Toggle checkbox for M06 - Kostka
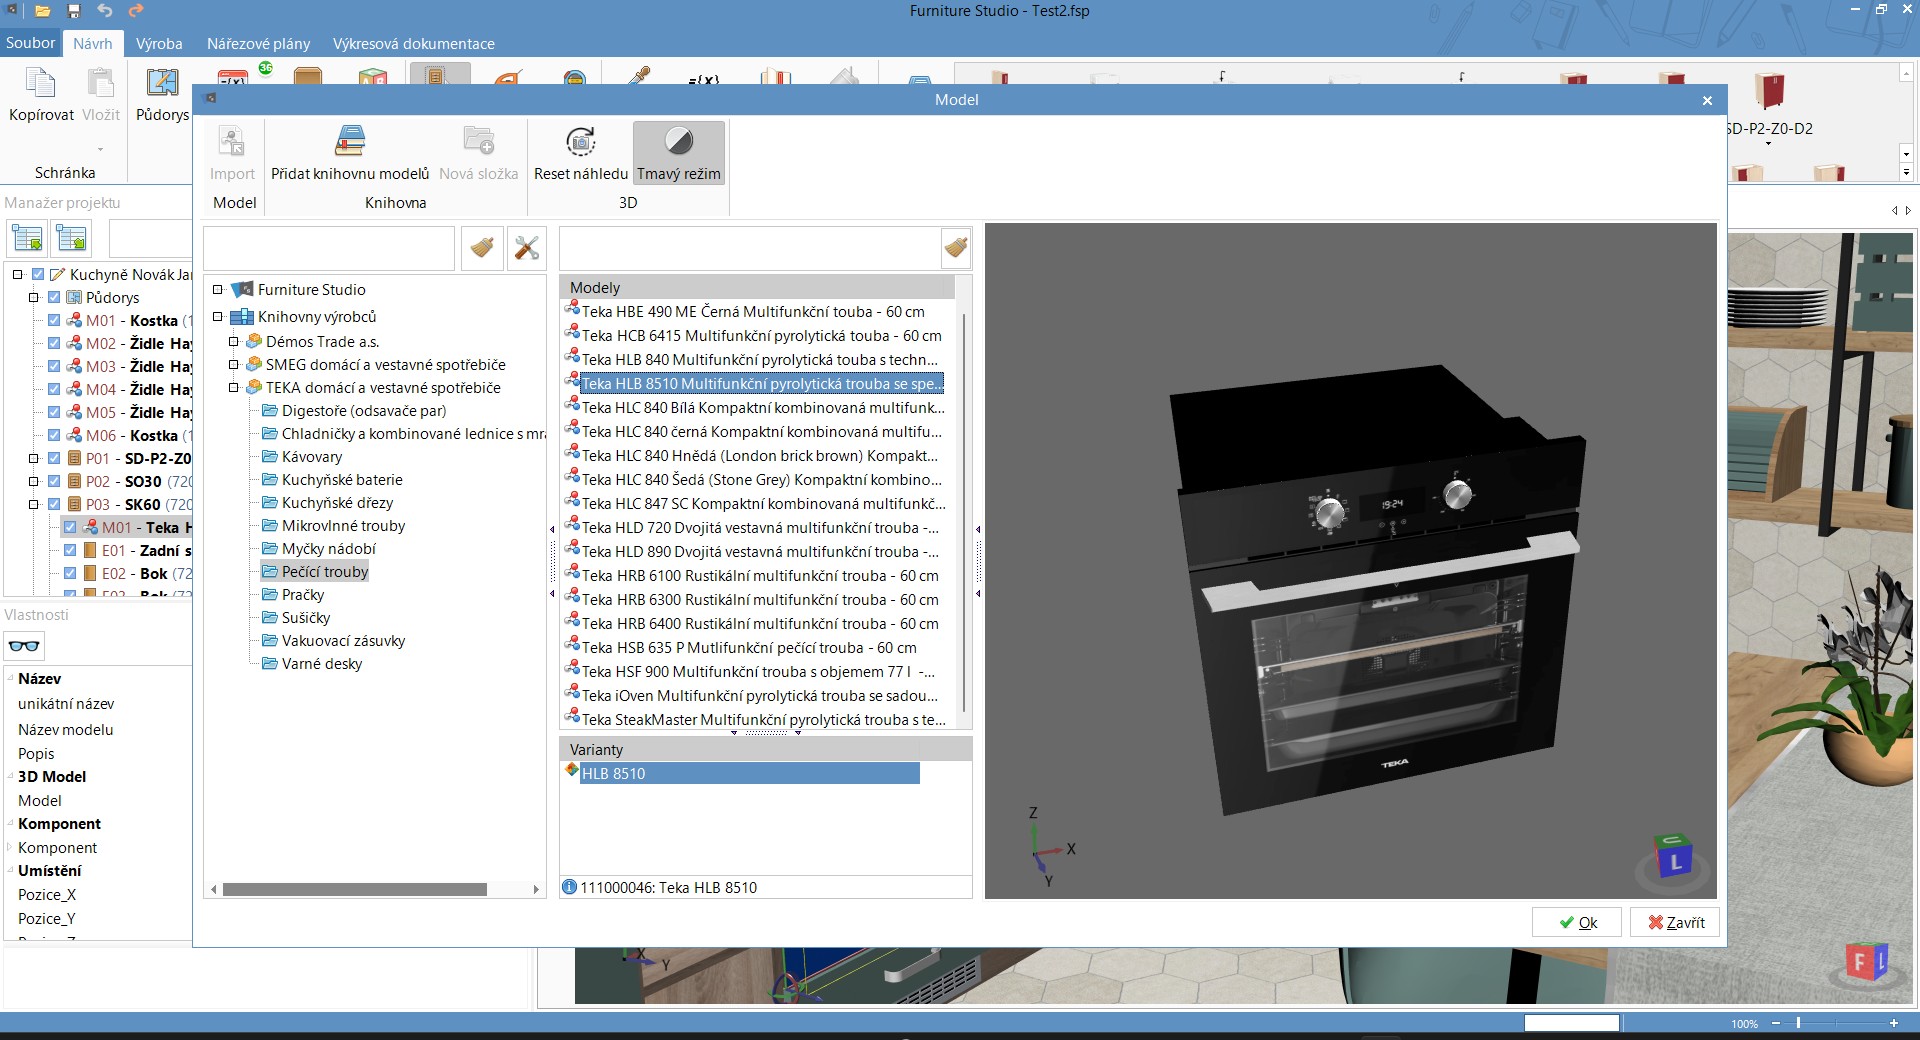This screenshot has height=1040, width=1920. click(x=54, y=435)
